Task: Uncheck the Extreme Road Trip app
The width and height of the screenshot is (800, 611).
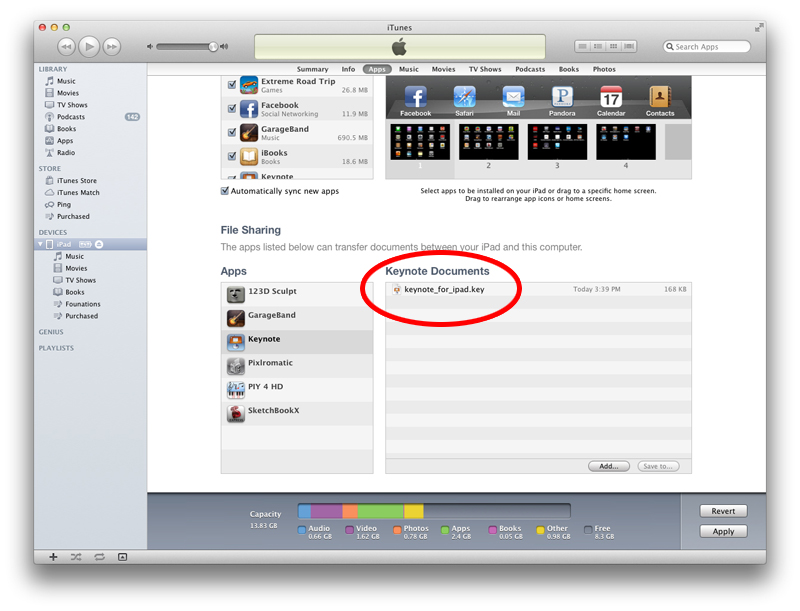Action: pyautogui.click(x=232, y=85)
